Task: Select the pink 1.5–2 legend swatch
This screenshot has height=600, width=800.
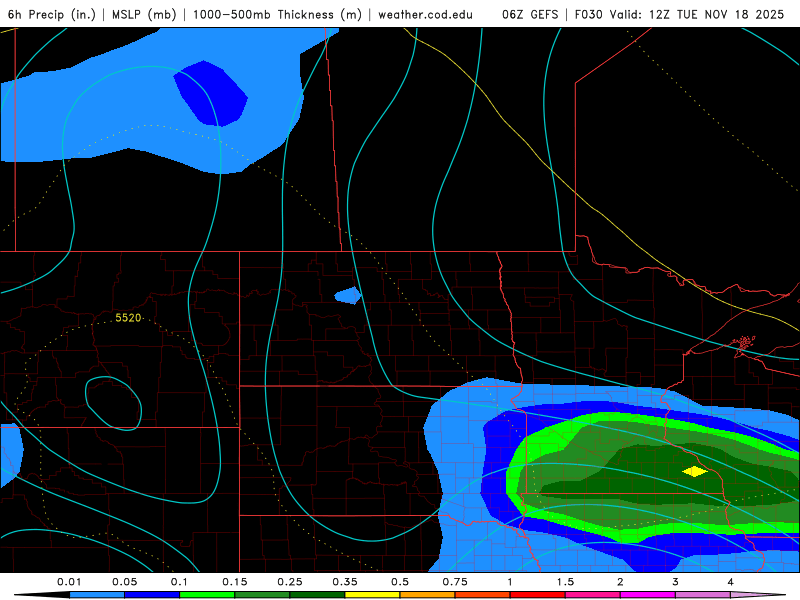Action: pyautogui.click(x=593, y=595)
